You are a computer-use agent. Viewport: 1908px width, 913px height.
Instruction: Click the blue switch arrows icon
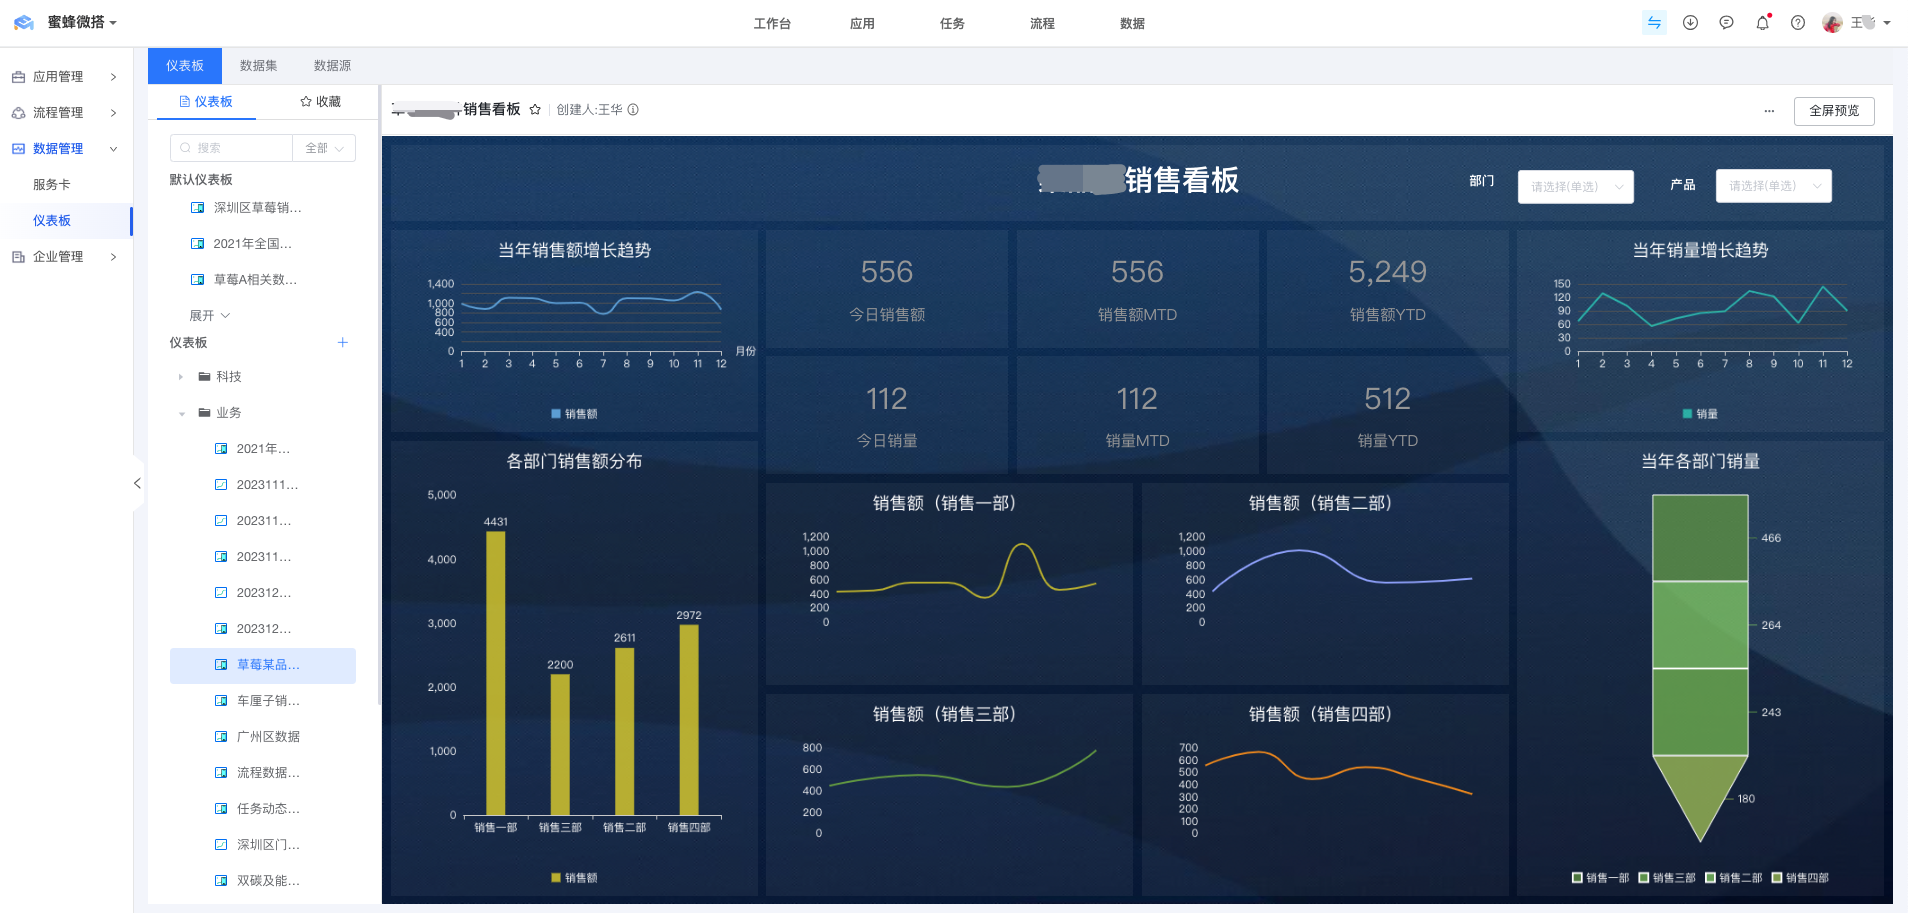point(1654,23)
